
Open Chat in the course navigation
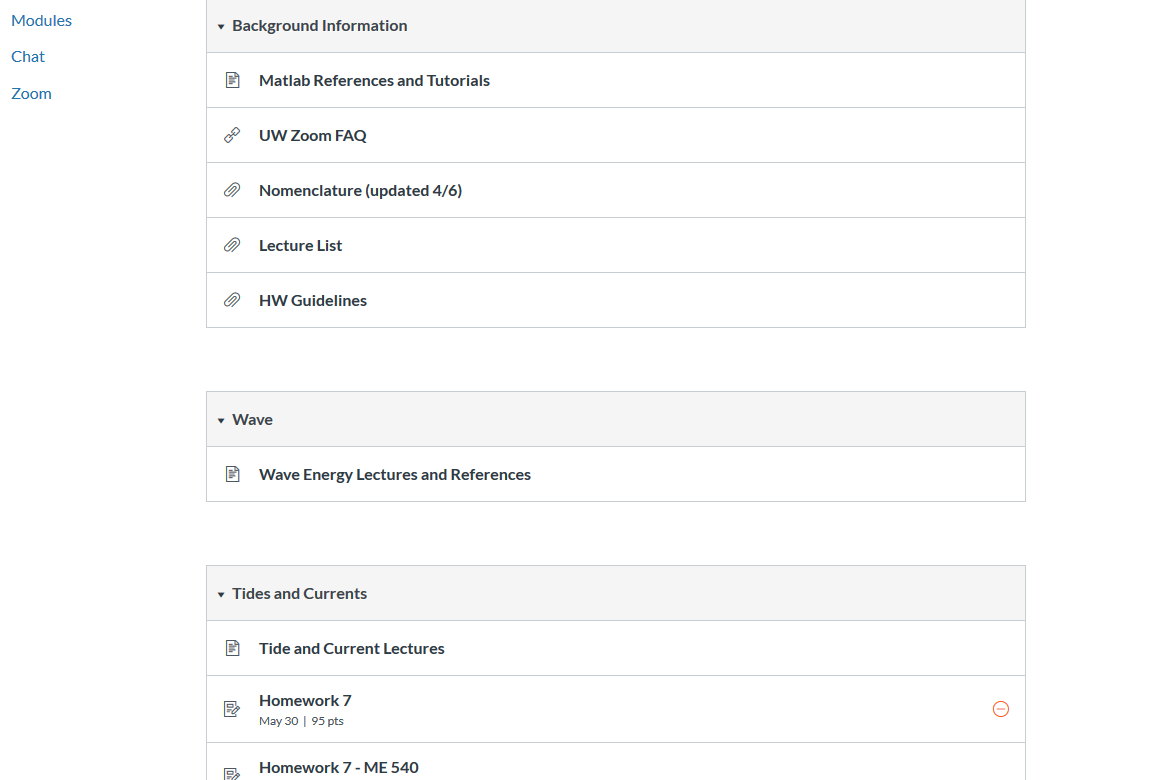coord(28,57)
